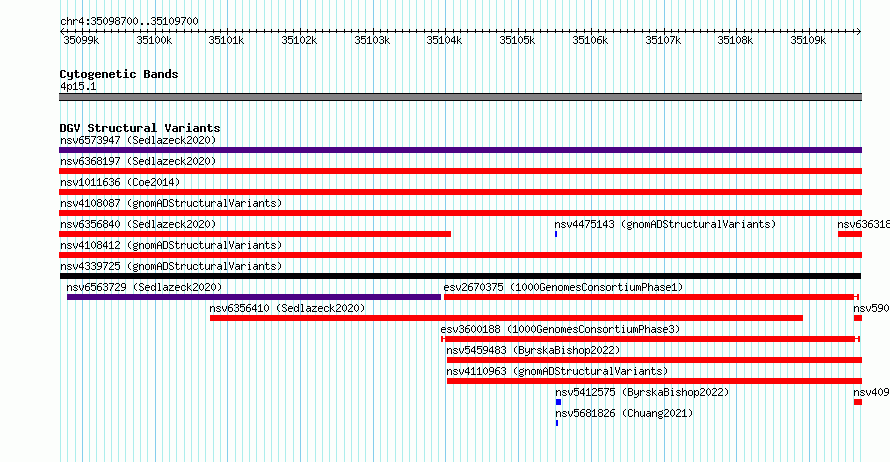The width and height of the screenshot is (890, 462).
Task: Click ruler position 35104k
Action: click(444, 40)
